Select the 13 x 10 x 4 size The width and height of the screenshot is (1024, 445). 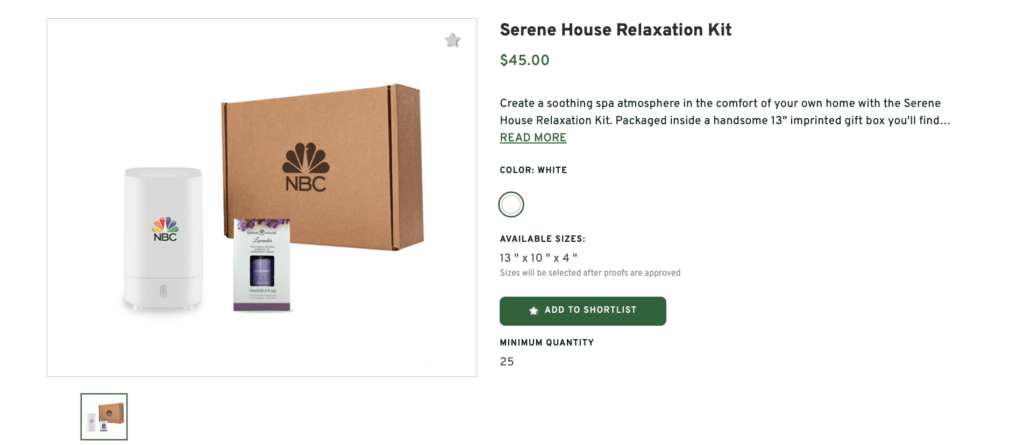539,258
